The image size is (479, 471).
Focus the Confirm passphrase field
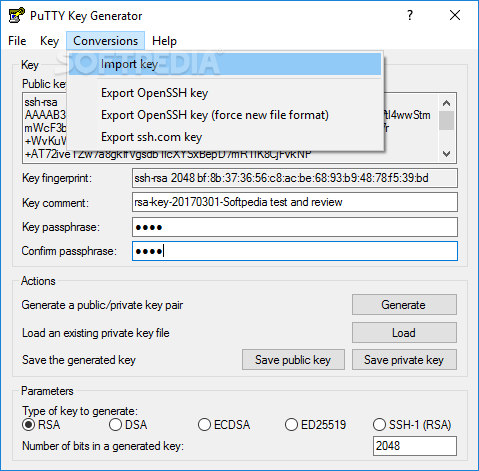(295, 251)
